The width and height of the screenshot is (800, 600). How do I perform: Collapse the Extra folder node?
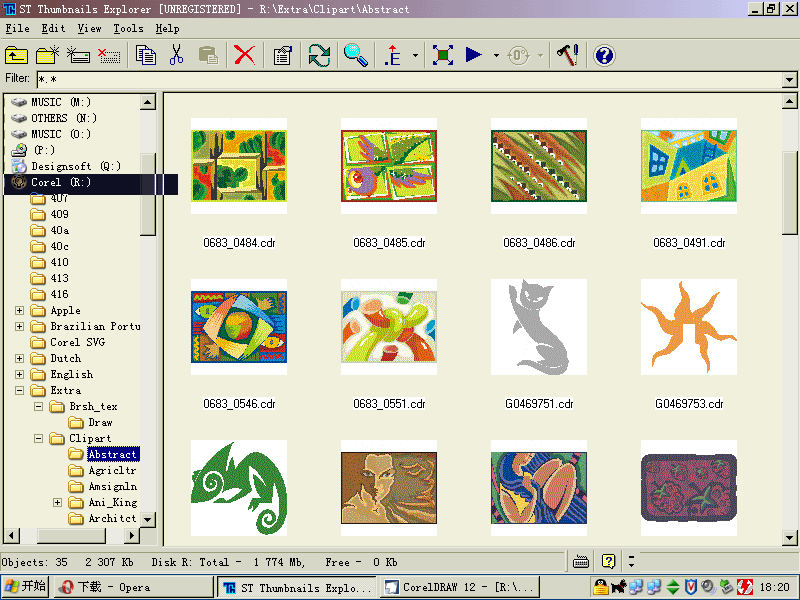tap(19, 390)
